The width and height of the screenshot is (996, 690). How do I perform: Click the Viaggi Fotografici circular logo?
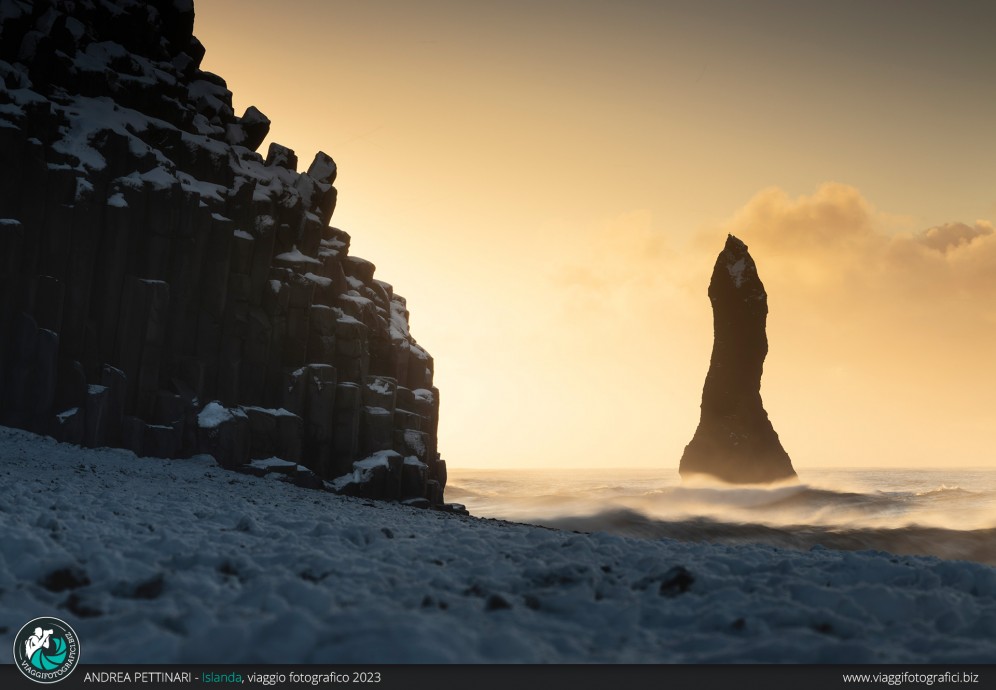click(x=46, y=649)
